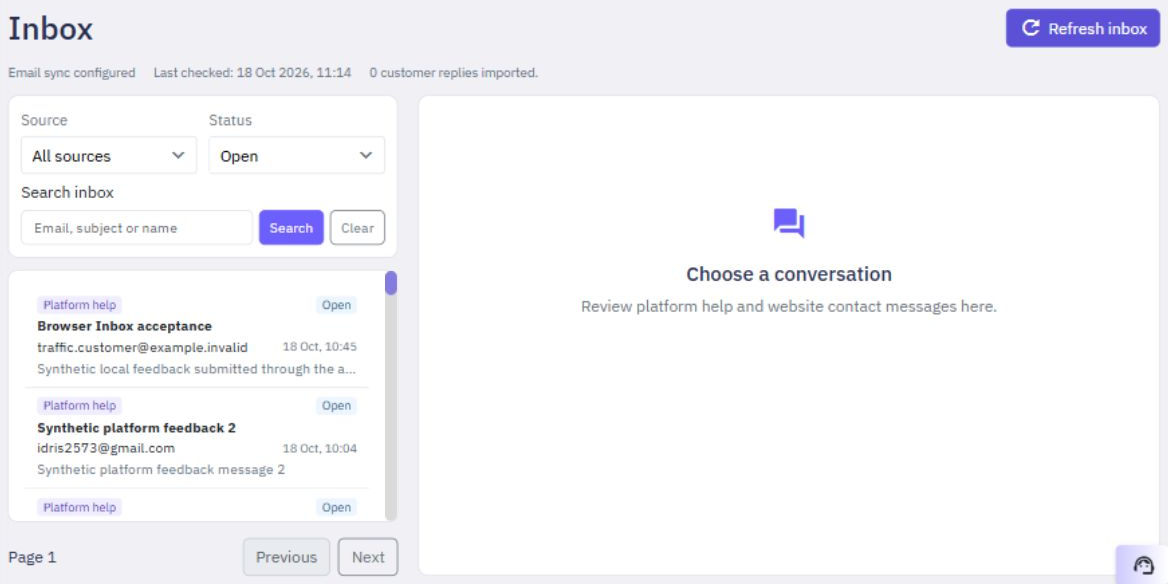The height and width of the screenshot is (584, 1168).
Task: Click the refresh arrow icon in Refresh inbox
Action: [1030, 28]
